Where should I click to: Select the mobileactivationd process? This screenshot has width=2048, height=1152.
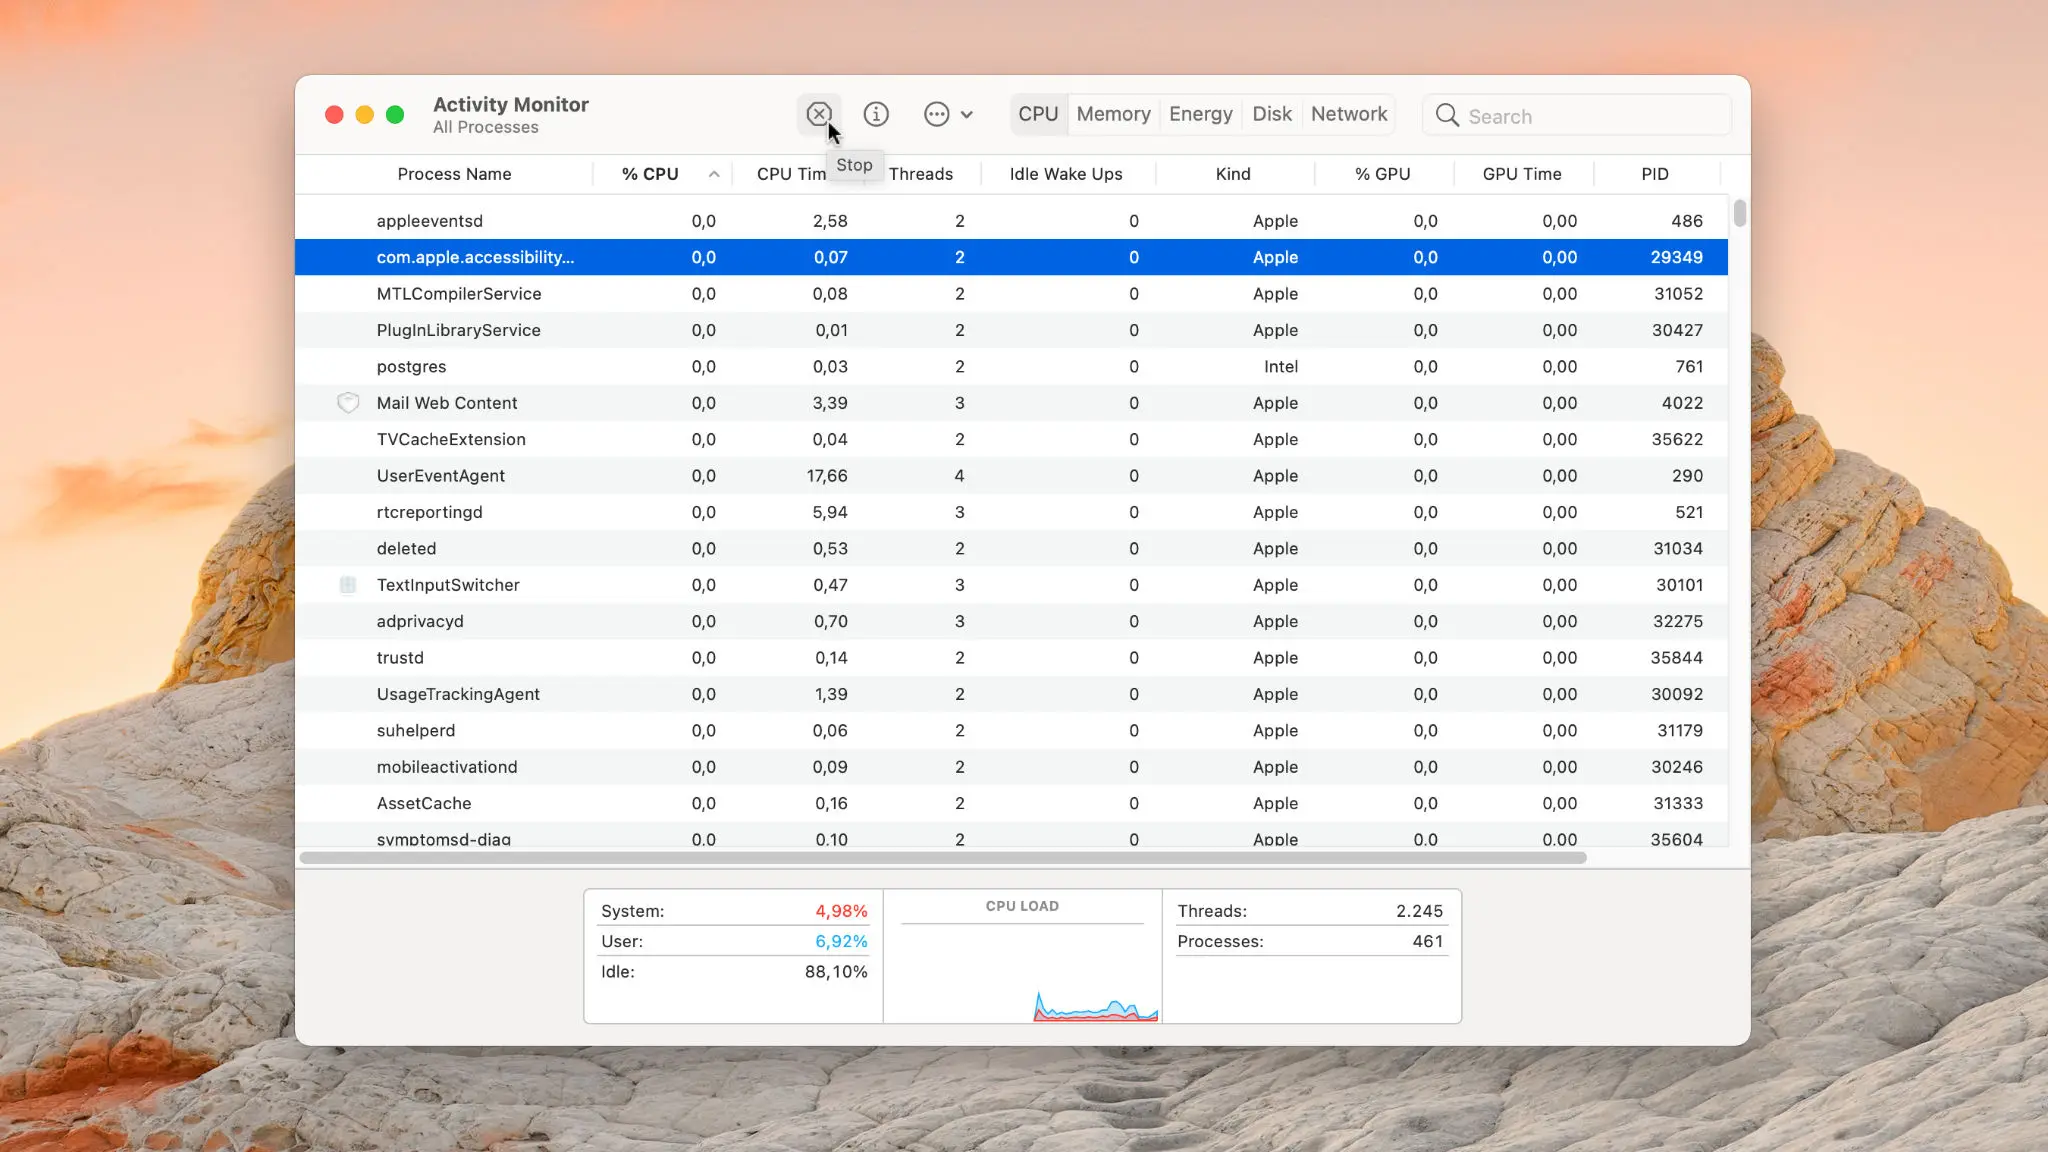[x=1011, y=767]
